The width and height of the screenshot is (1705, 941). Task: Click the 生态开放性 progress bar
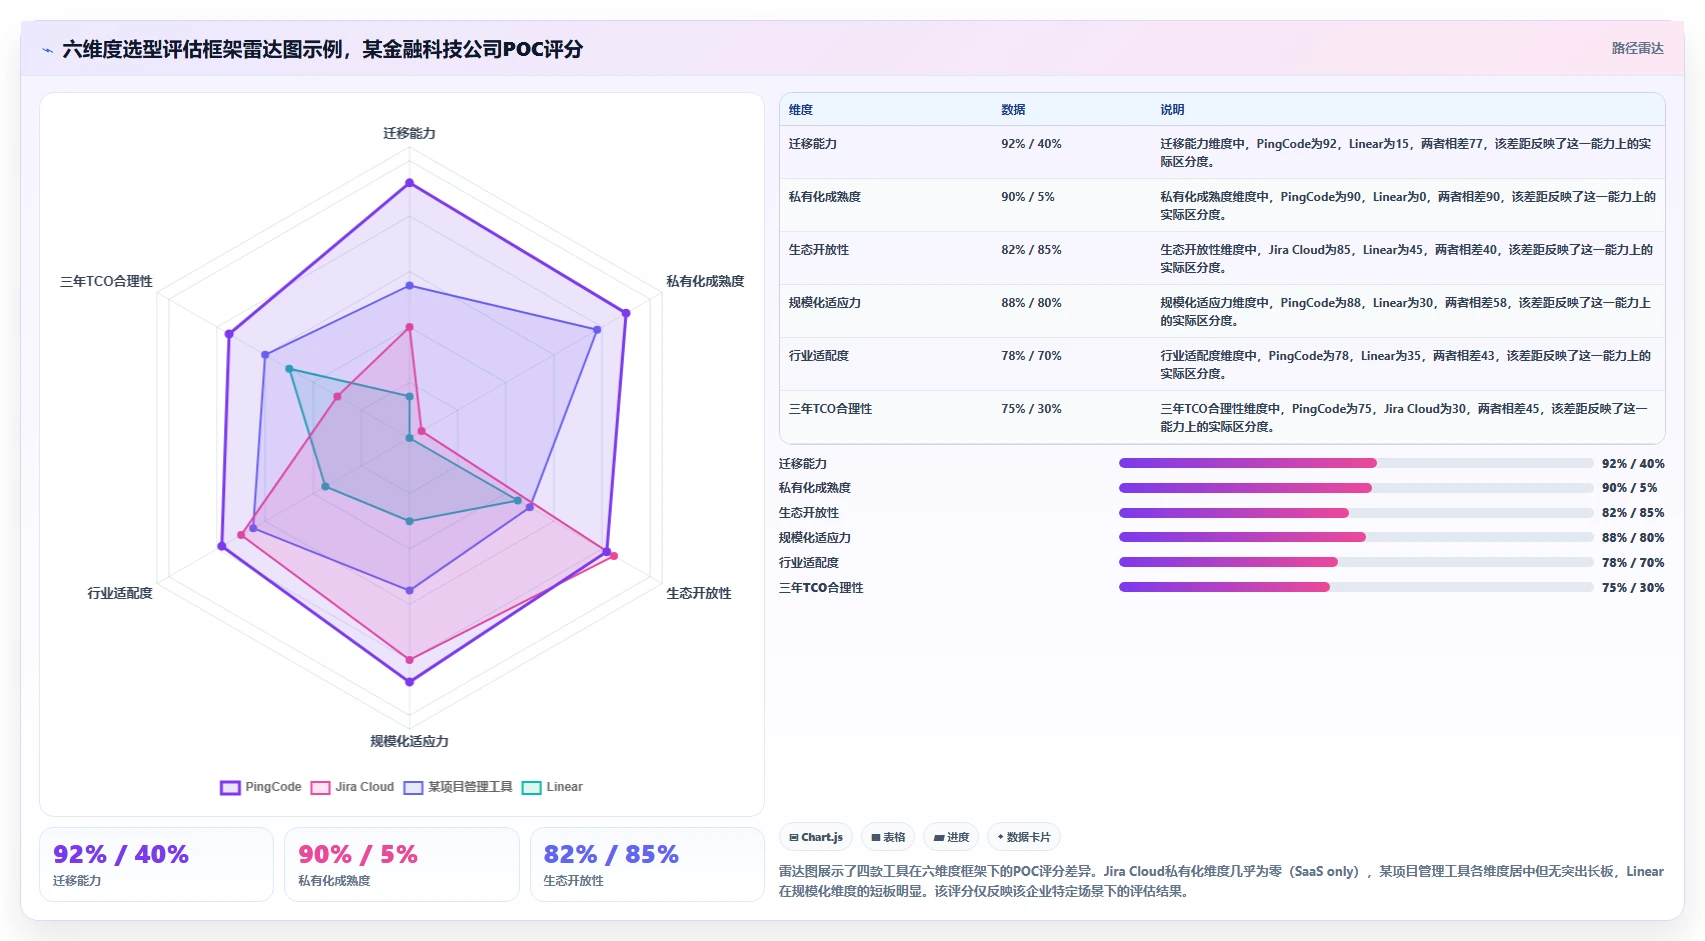(x=1356, y=513)
